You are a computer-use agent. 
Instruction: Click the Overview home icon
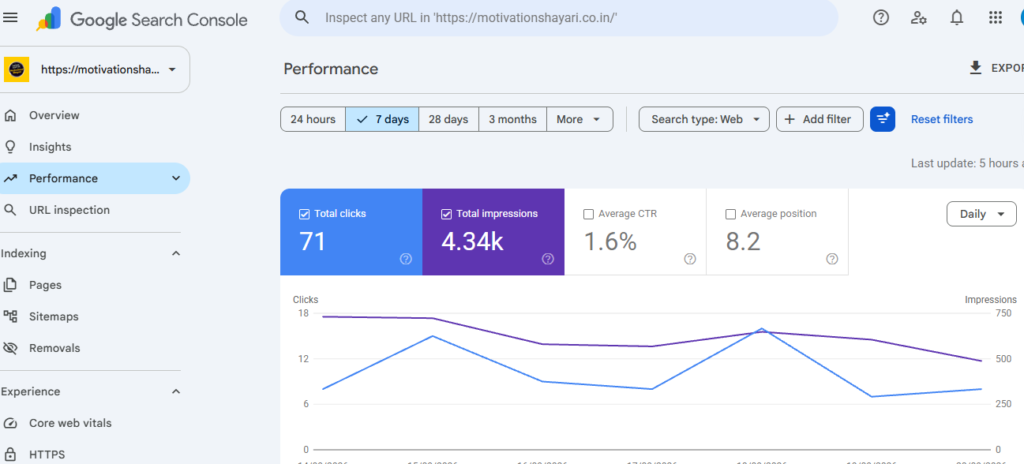coord(10,116)
